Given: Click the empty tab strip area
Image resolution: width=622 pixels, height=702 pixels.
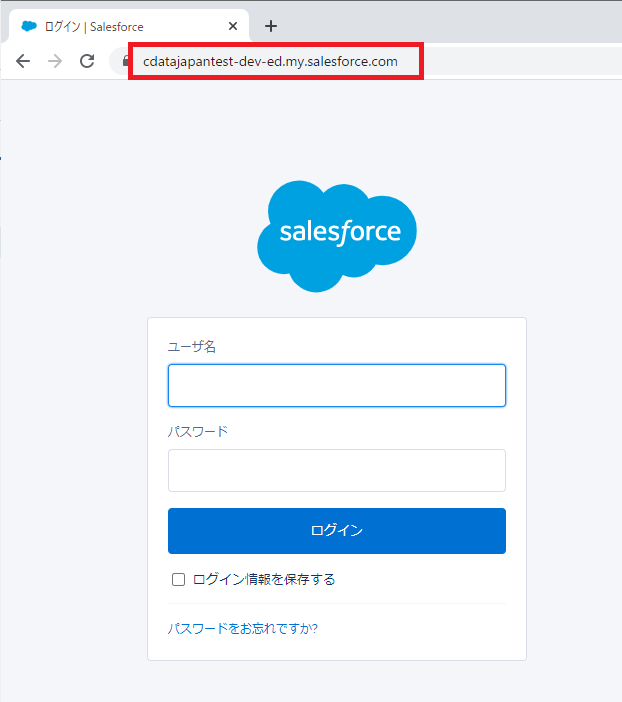Looking at the screenshot, I should (450, 25).
